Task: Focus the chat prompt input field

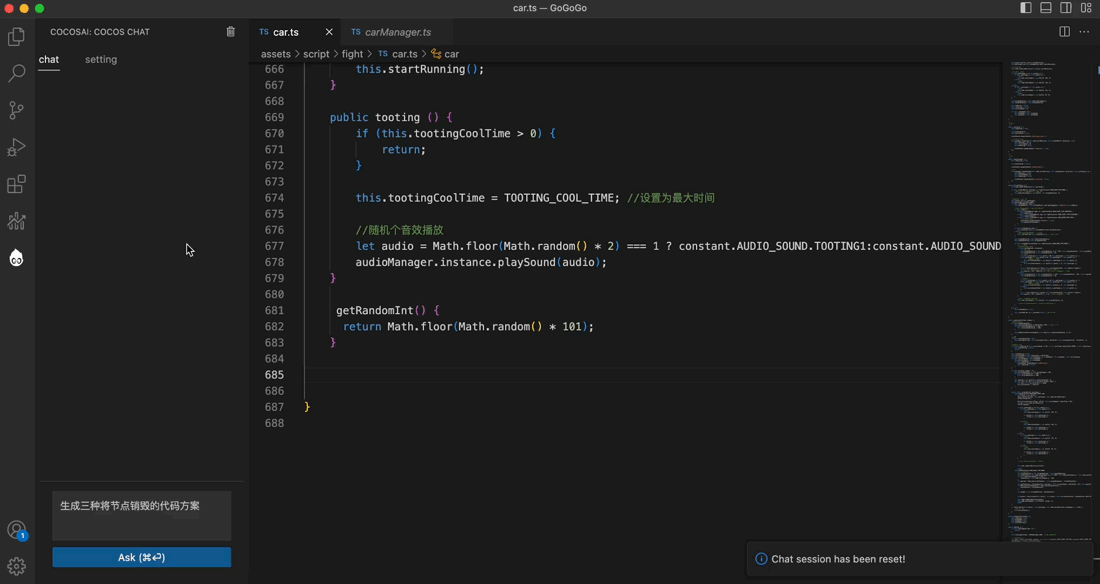Action: (x=142, y=516)
